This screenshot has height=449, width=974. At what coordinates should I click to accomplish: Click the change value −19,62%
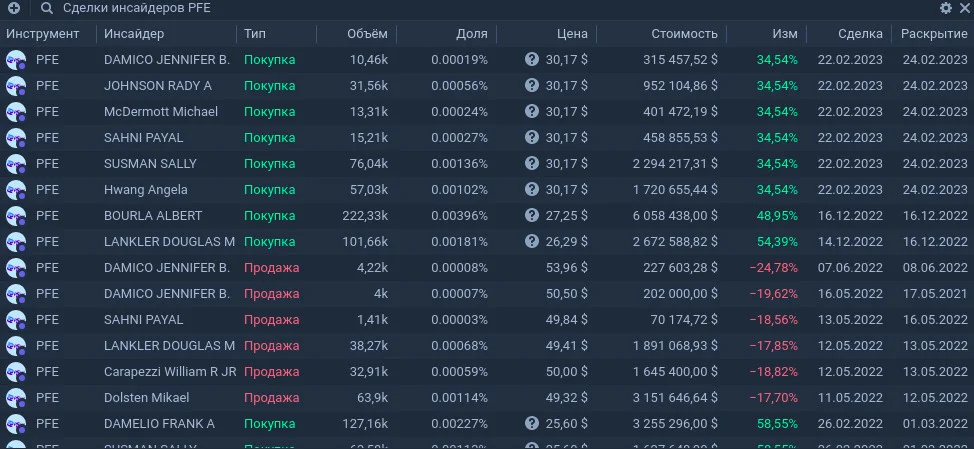[x=774, y=294]
